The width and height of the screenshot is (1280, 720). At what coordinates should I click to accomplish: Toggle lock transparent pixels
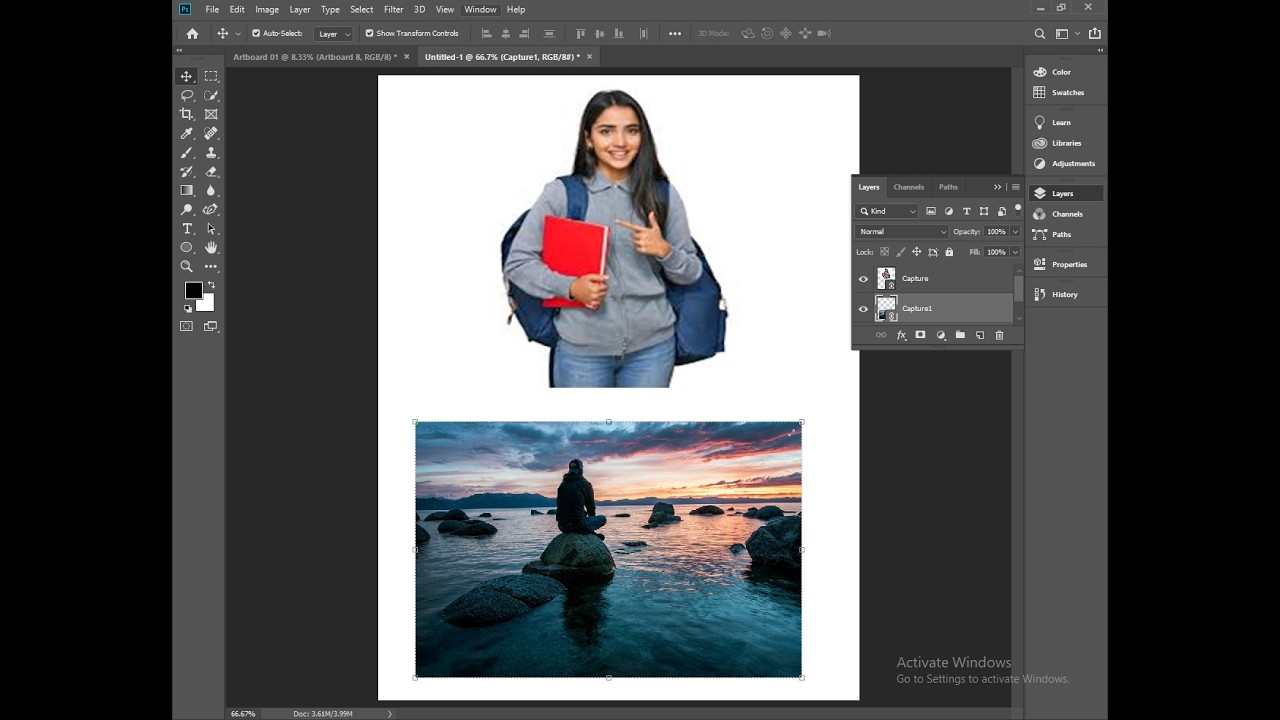coord(884,252)
